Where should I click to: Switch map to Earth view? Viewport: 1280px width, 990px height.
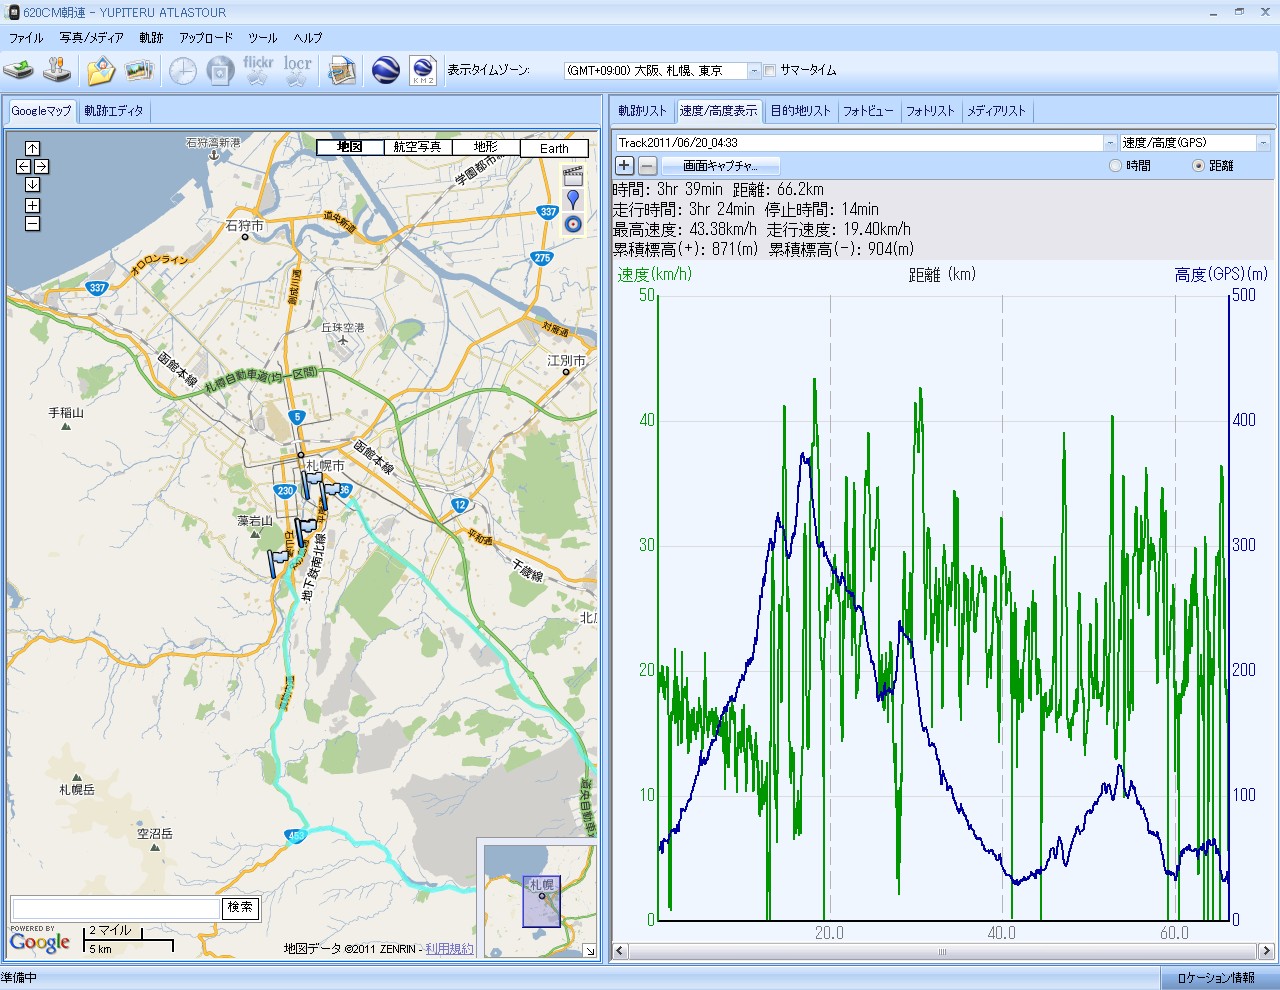554,148
